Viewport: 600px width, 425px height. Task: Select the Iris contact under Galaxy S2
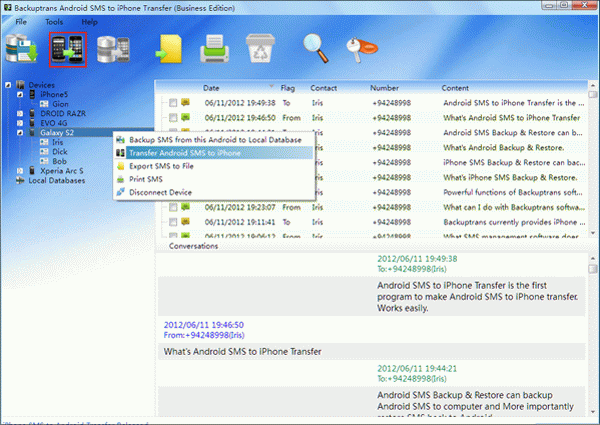tap(57, 142)
